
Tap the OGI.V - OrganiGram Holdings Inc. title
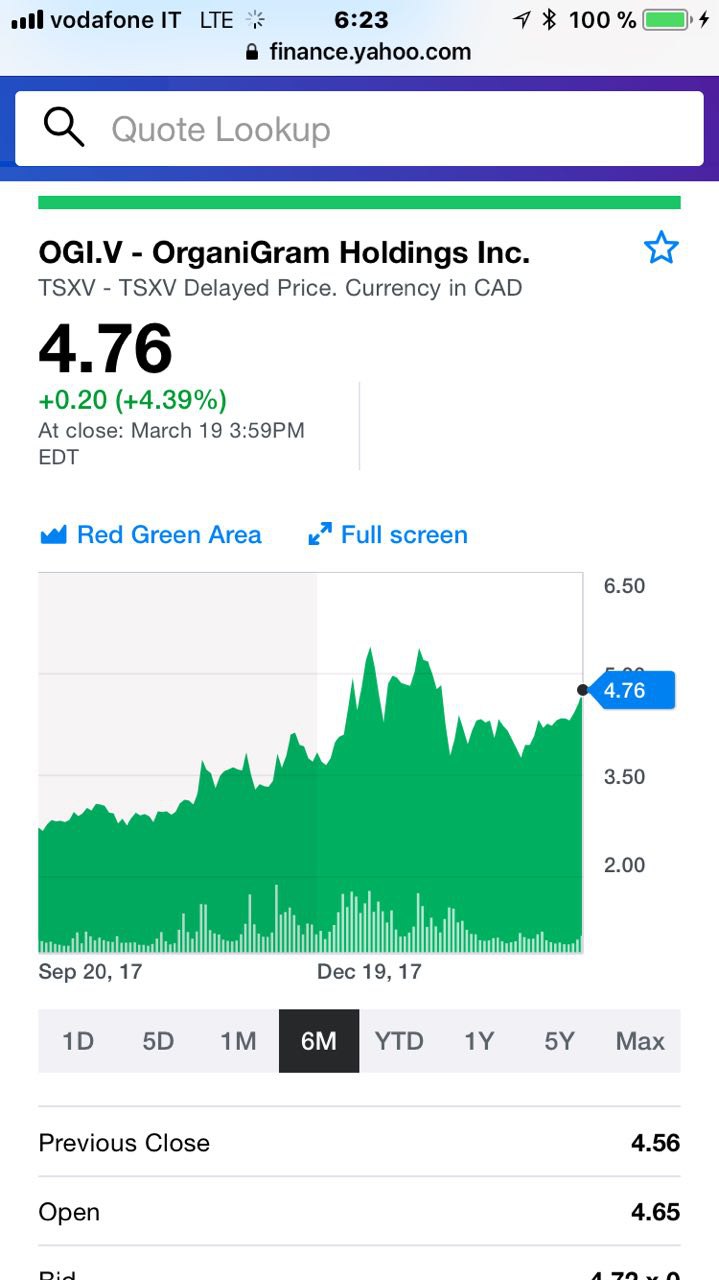[x=284, y=252]
